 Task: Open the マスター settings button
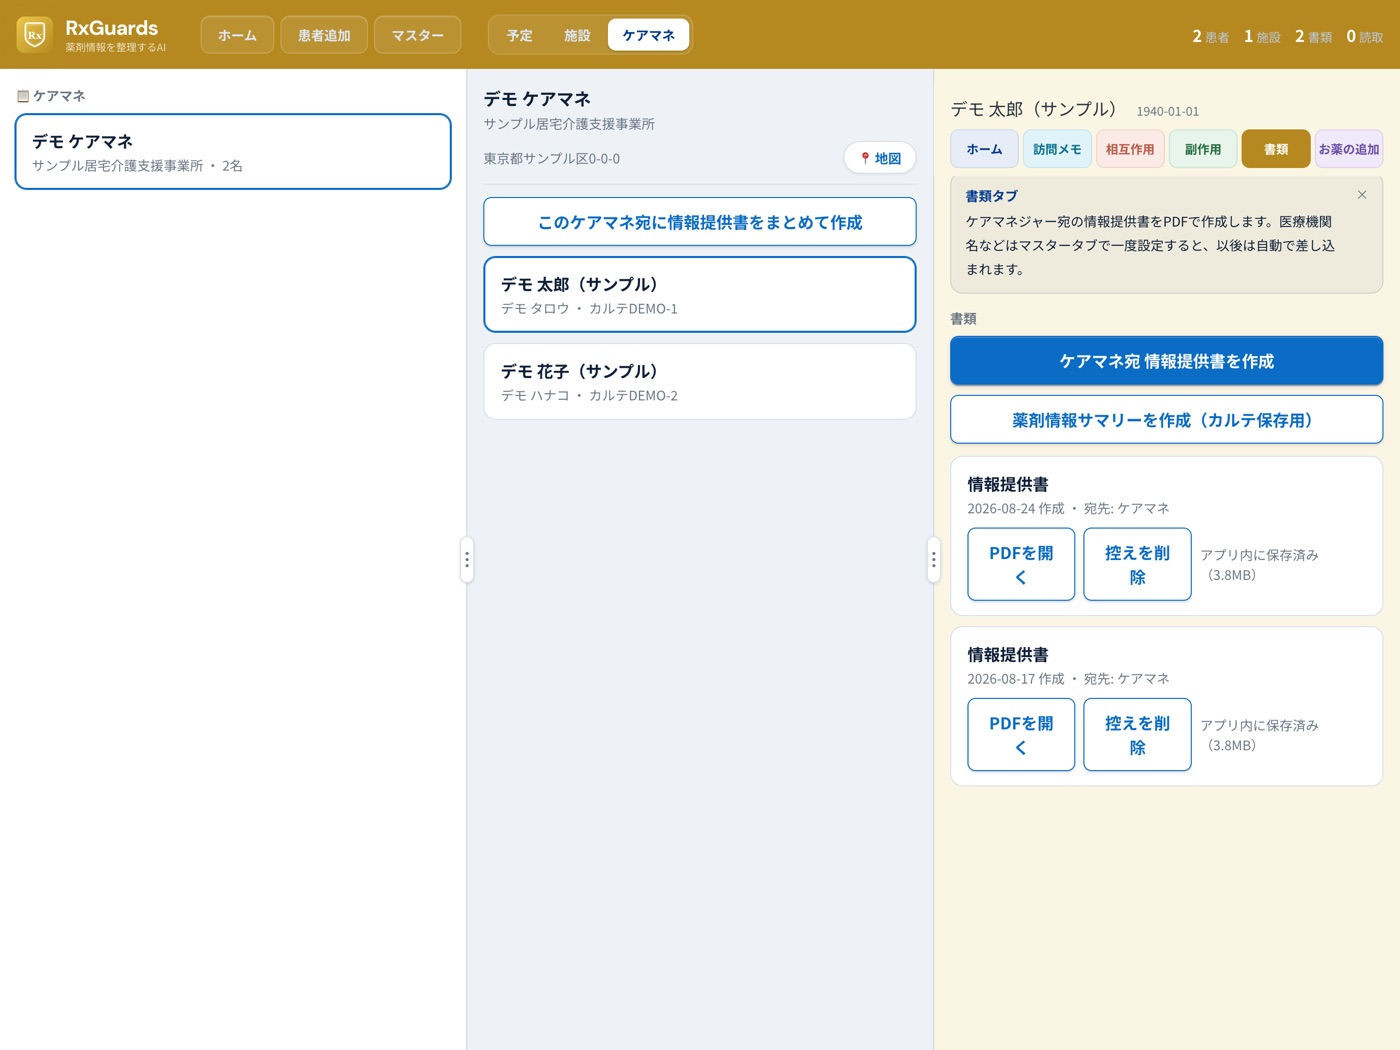point(418,35)
